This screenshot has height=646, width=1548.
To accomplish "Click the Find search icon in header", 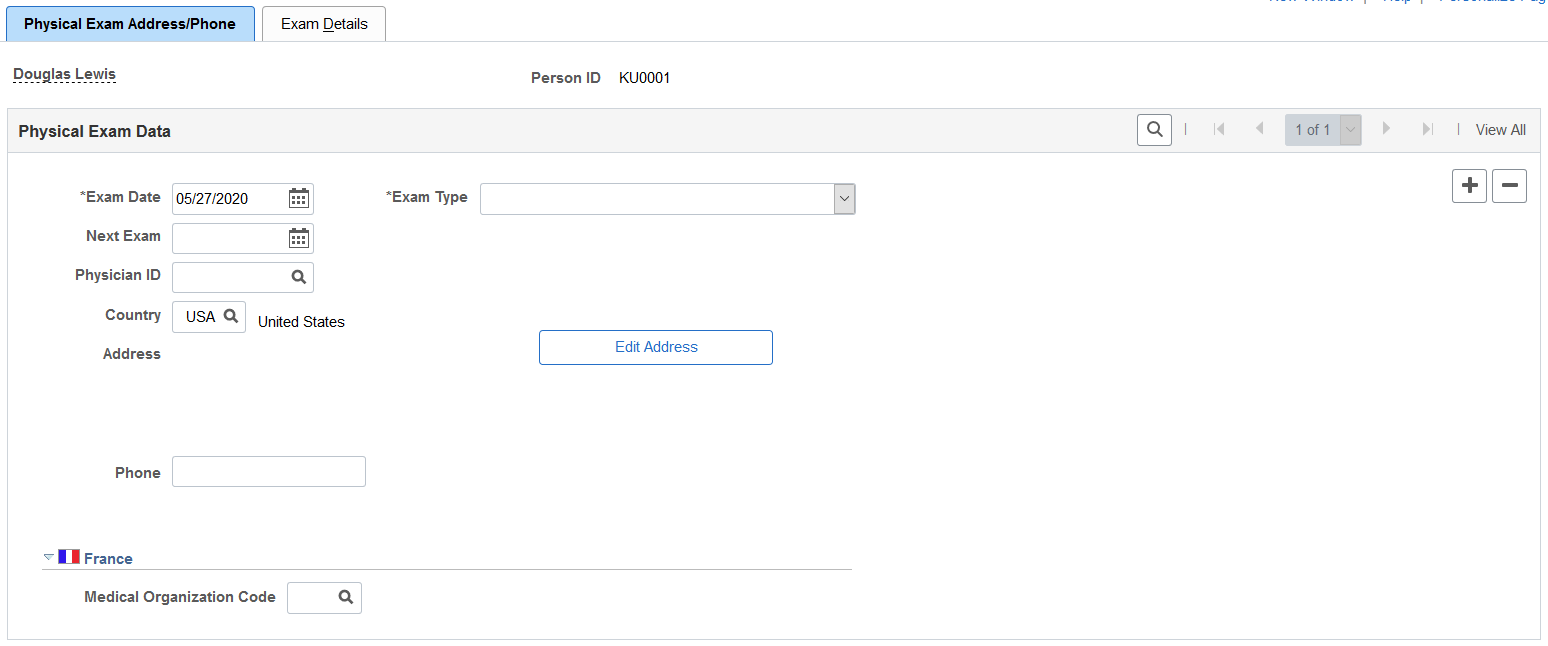I will (x=1154, y=129).
